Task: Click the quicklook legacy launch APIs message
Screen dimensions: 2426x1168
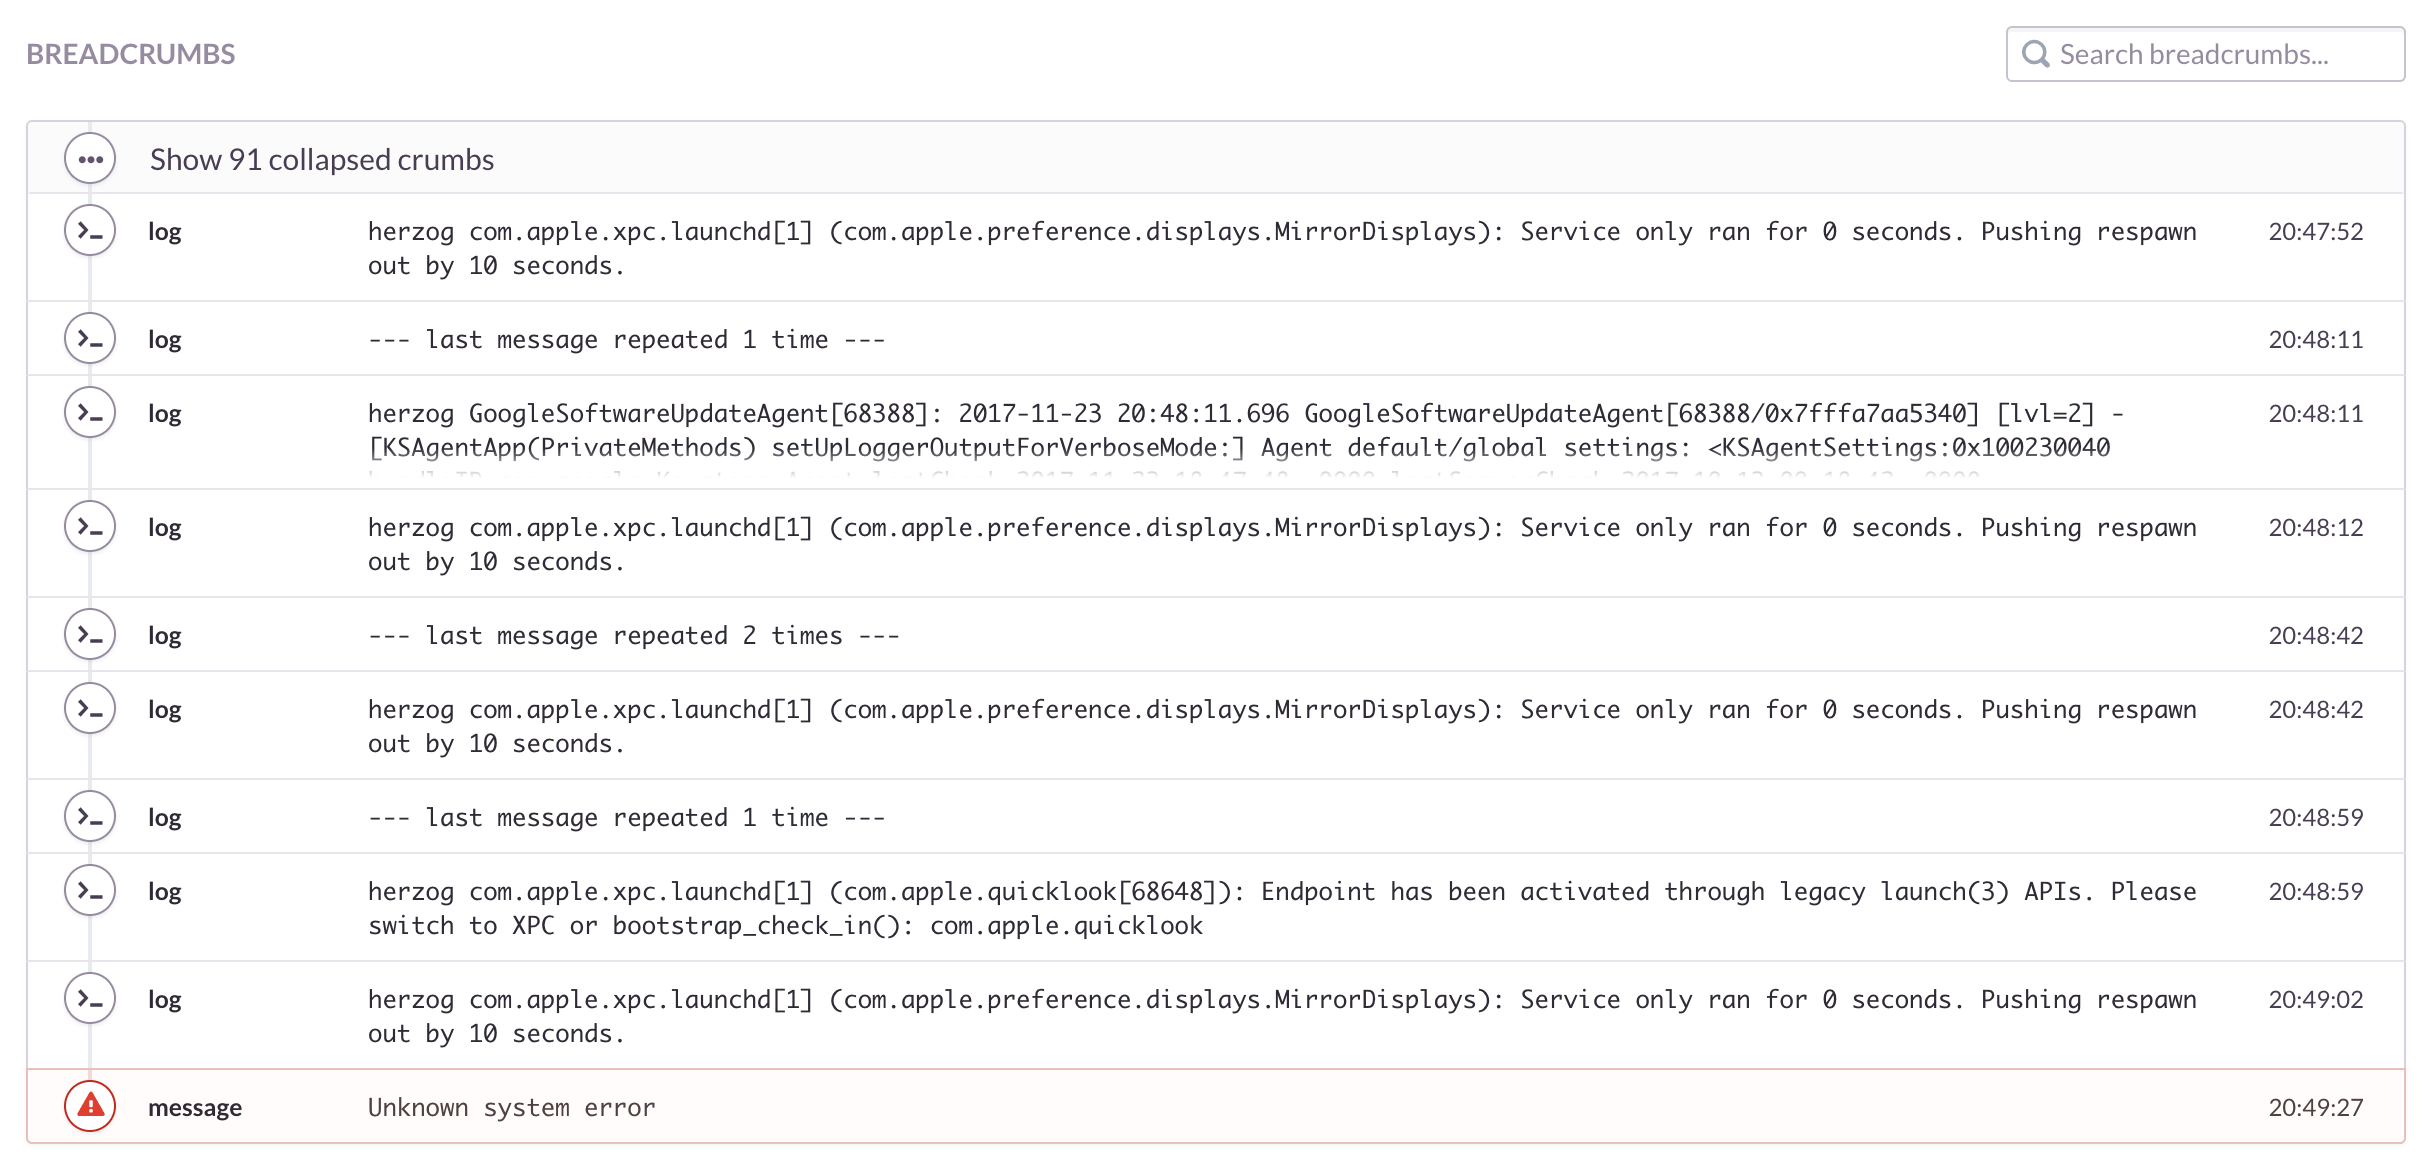Action: (1280, 908)
